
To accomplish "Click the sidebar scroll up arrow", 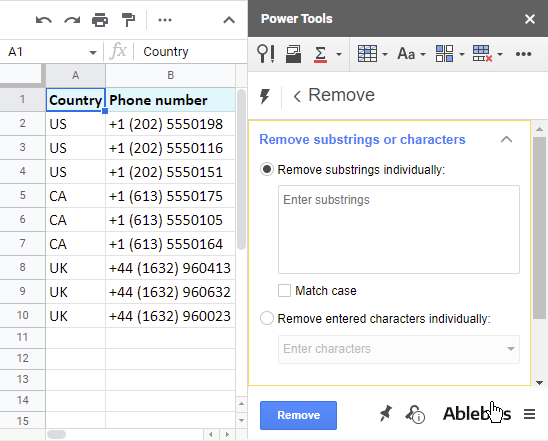I will coord(539,130).
